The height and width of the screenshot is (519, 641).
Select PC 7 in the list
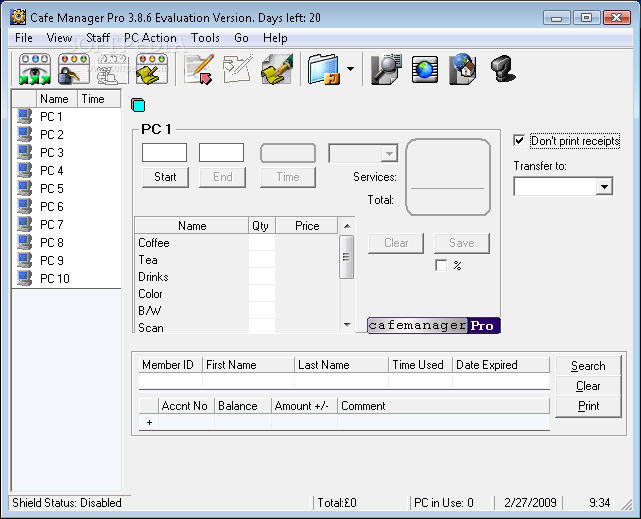(52, 224)
